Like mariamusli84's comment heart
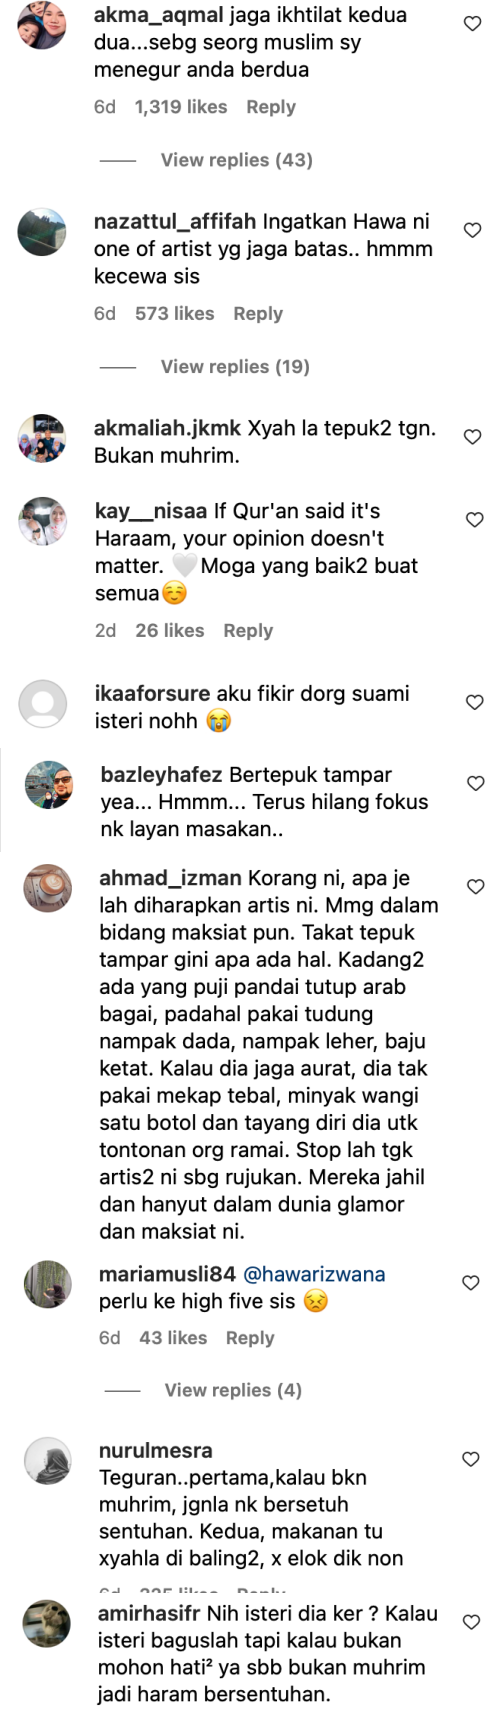500x1717 pixels. (x=470, y=1282)
